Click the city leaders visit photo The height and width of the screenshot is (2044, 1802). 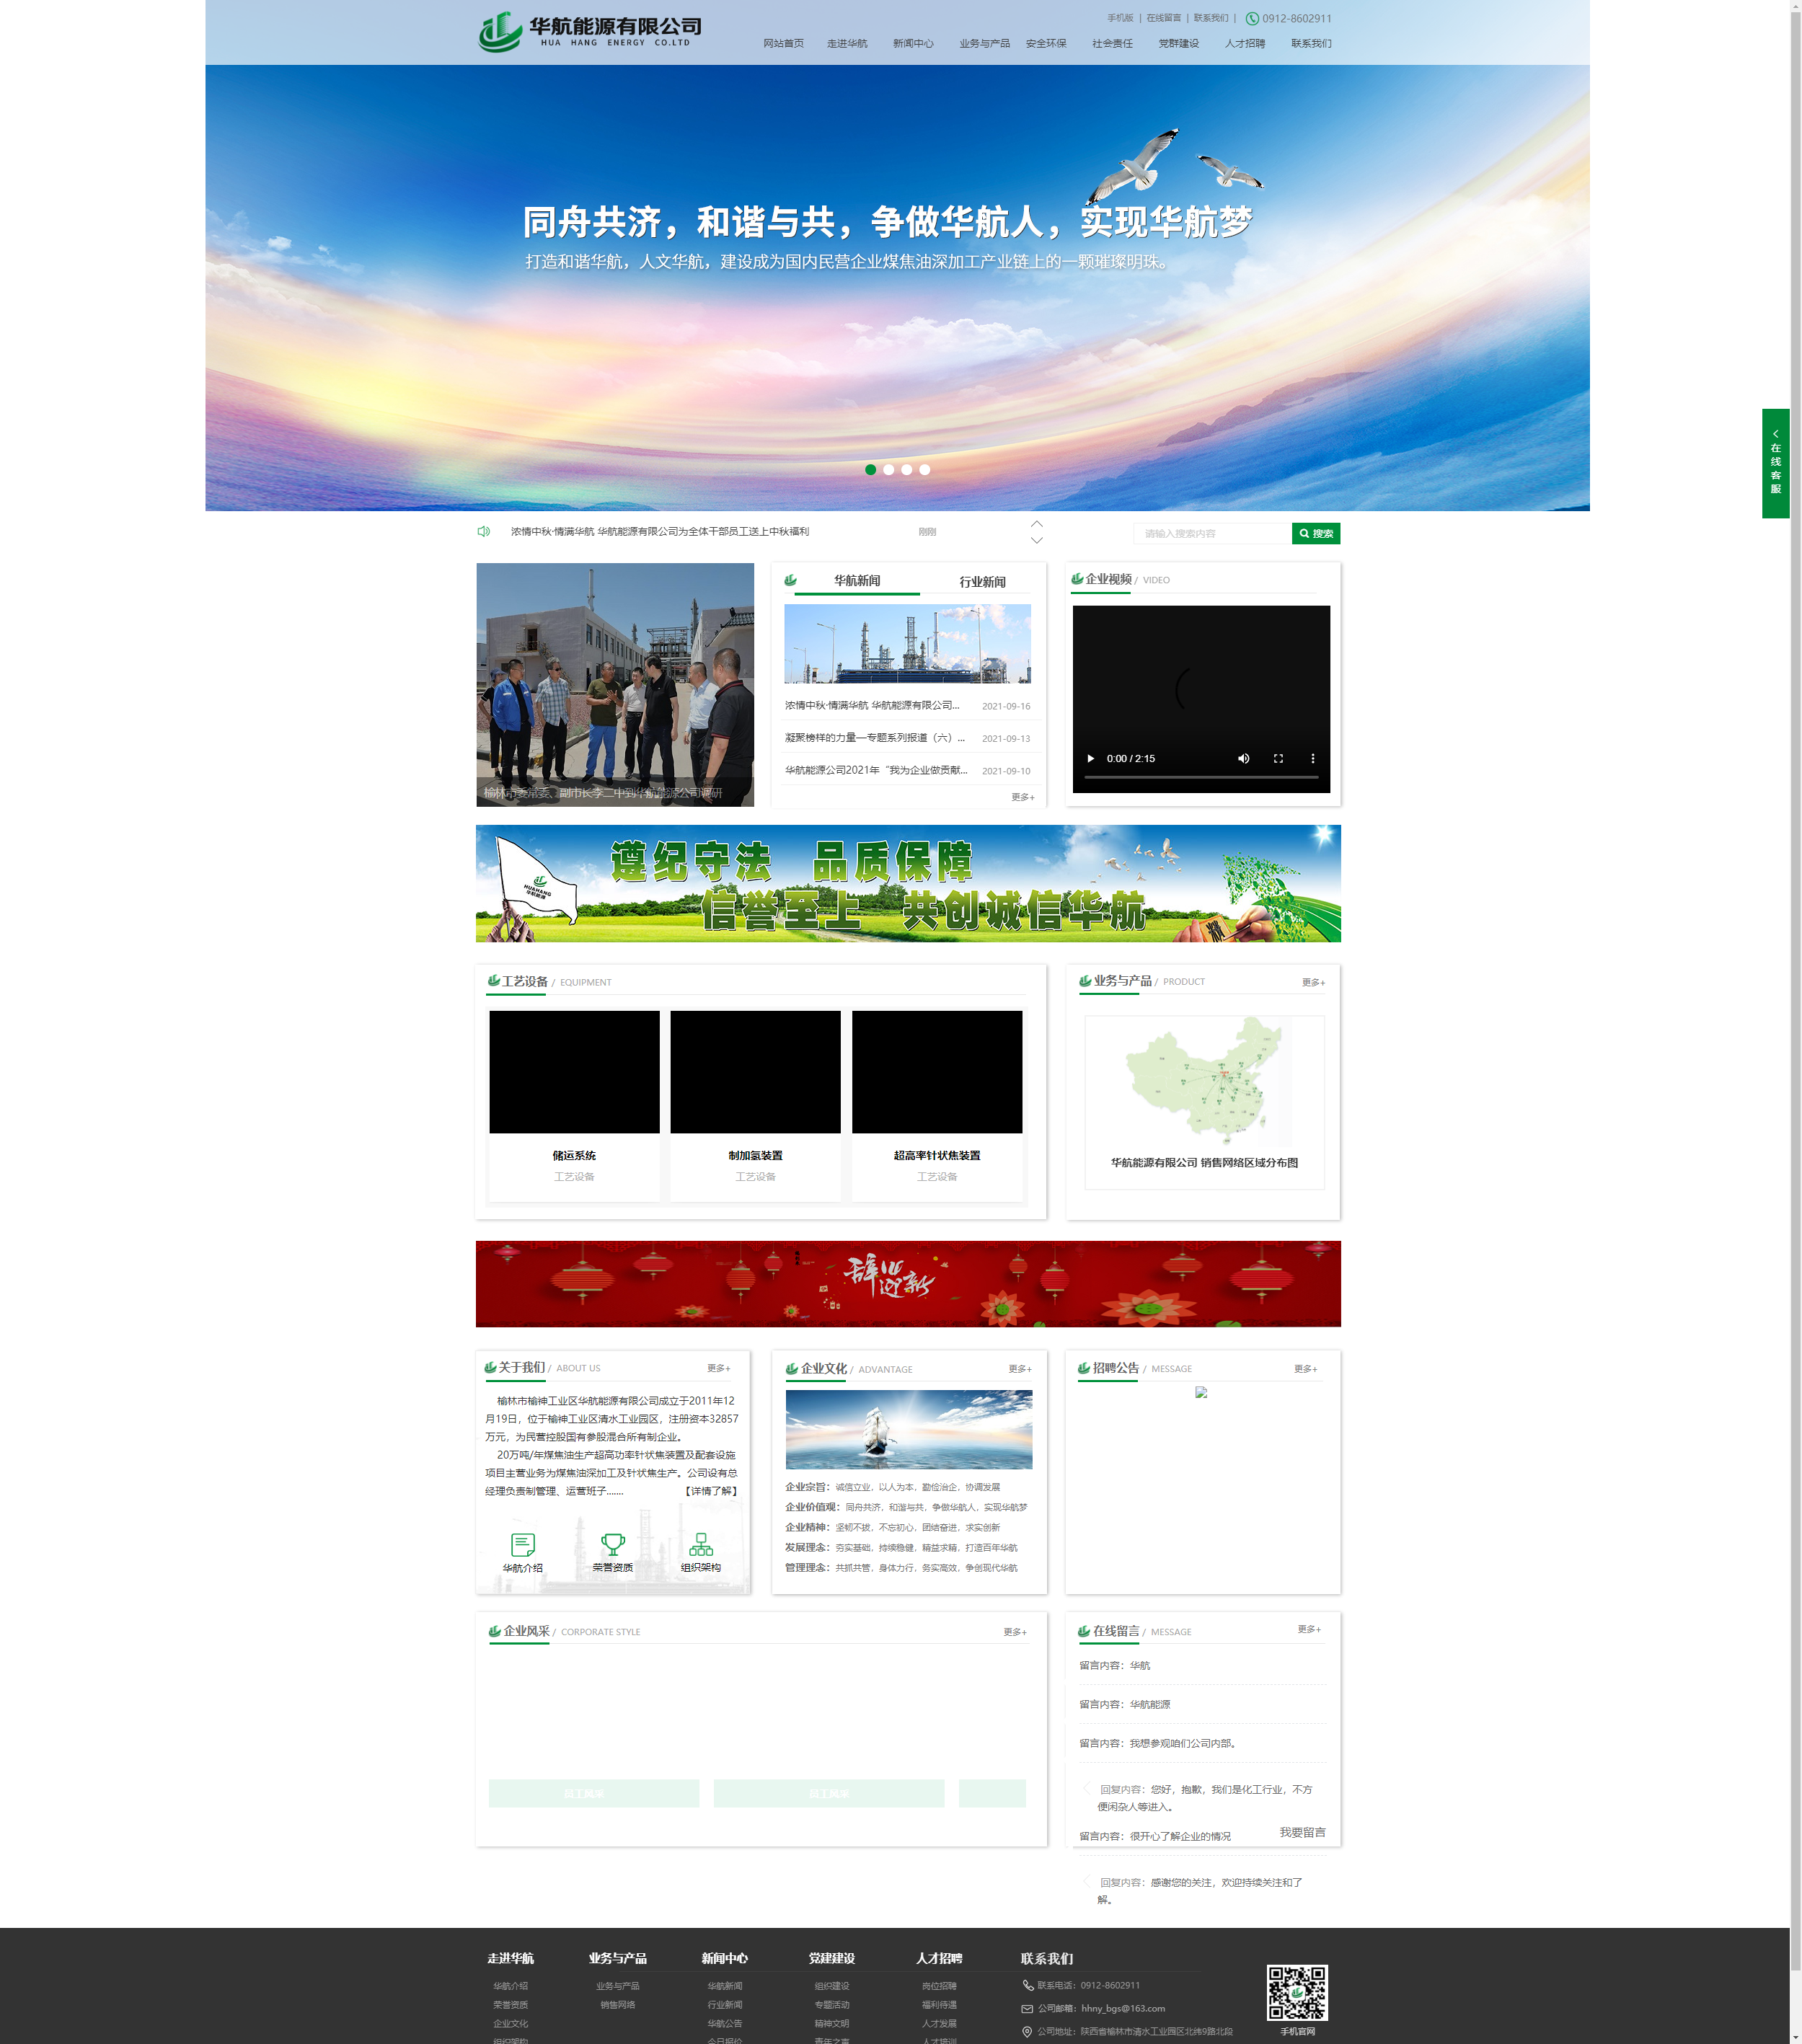(x=615, y=684)
